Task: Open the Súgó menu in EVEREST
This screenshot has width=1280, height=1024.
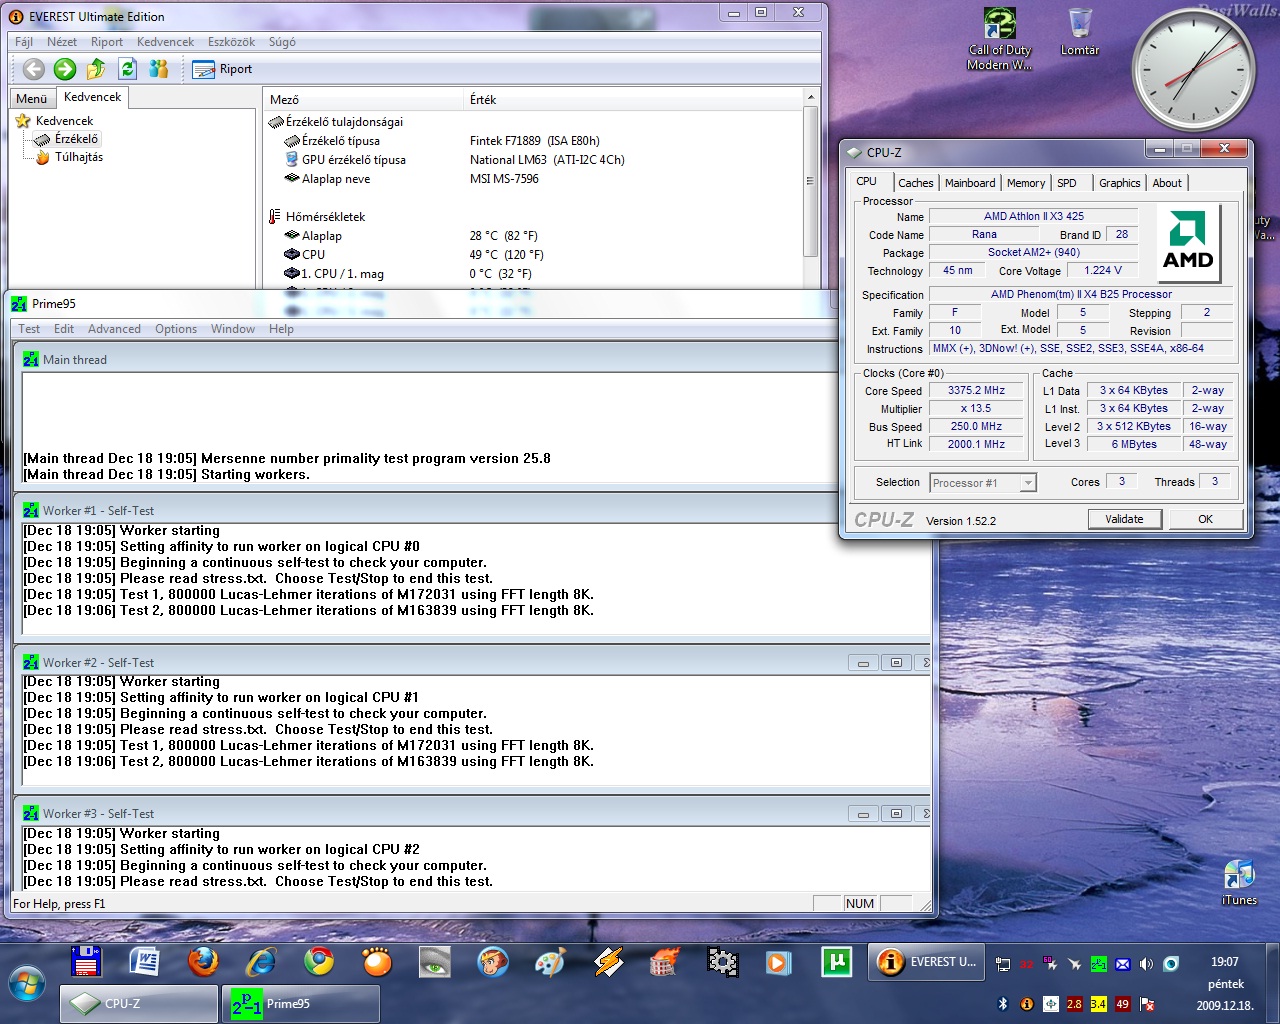Action: point(282,42)
